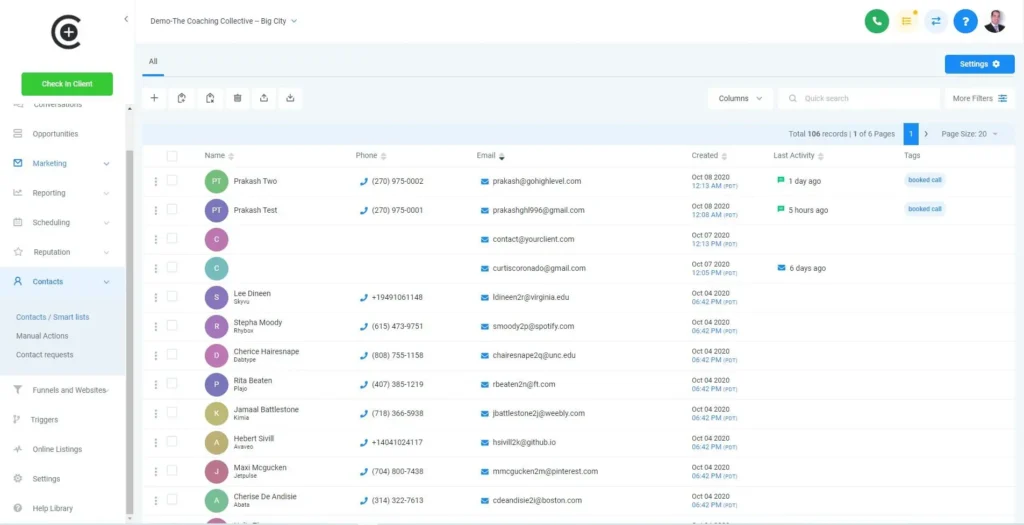Open three-dot menu for Prakash Two row
This screenshot has width=1024, height=525.
click(x=156, y=181)
